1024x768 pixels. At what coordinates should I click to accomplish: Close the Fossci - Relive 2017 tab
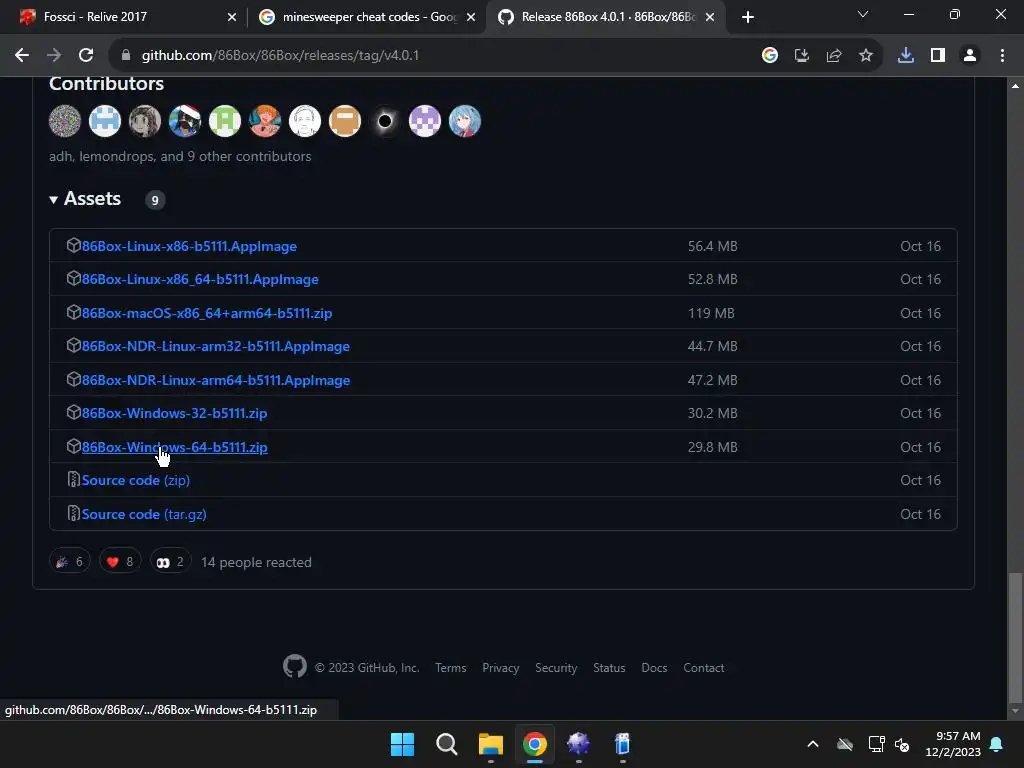tap(232, 17)
